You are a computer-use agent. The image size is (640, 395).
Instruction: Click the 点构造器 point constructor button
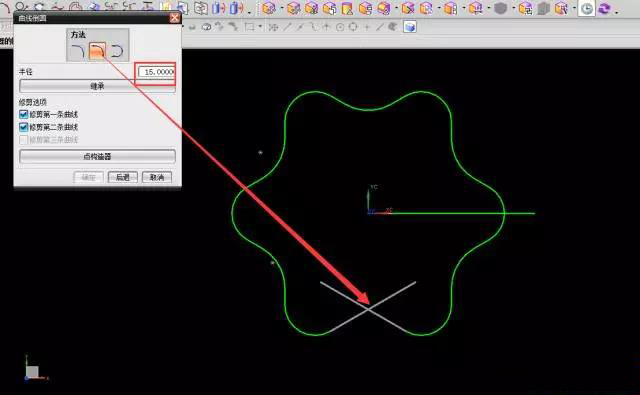point(97,156)
